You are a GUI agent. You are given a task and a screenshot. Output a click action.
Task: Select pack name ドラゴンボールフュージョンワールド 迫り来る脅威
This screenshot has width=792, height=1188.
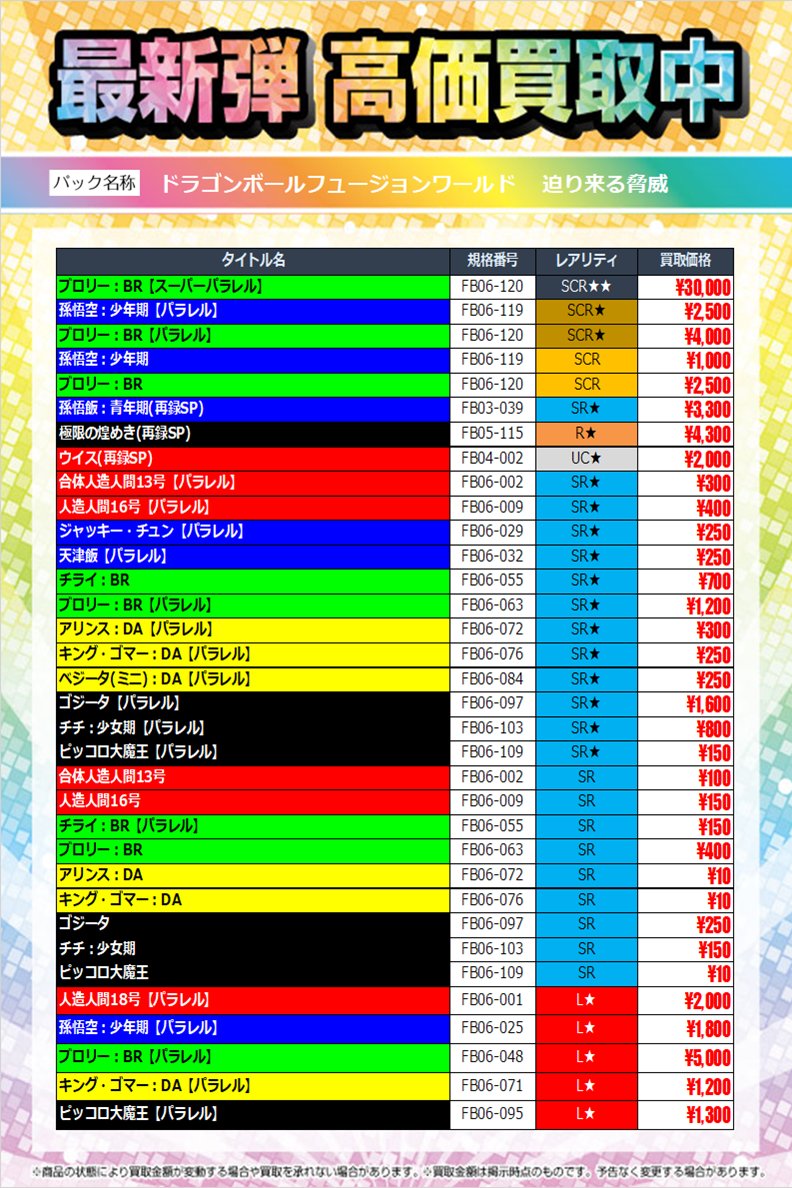414,183
